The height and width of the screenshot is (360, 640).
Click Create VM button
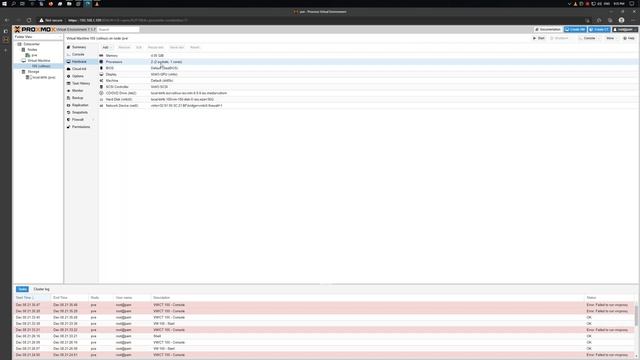(575, 29)
